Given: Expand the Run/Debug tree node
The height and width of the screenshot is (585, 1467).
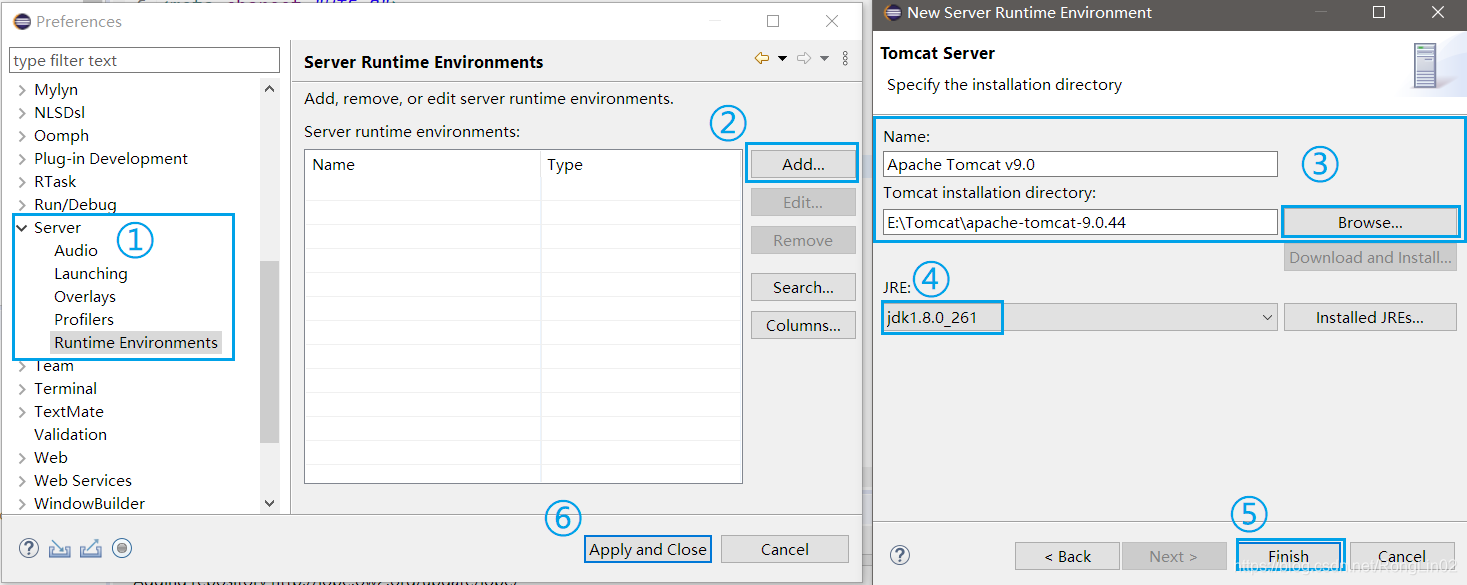Looking at the screenshot, I should [22, 205].
